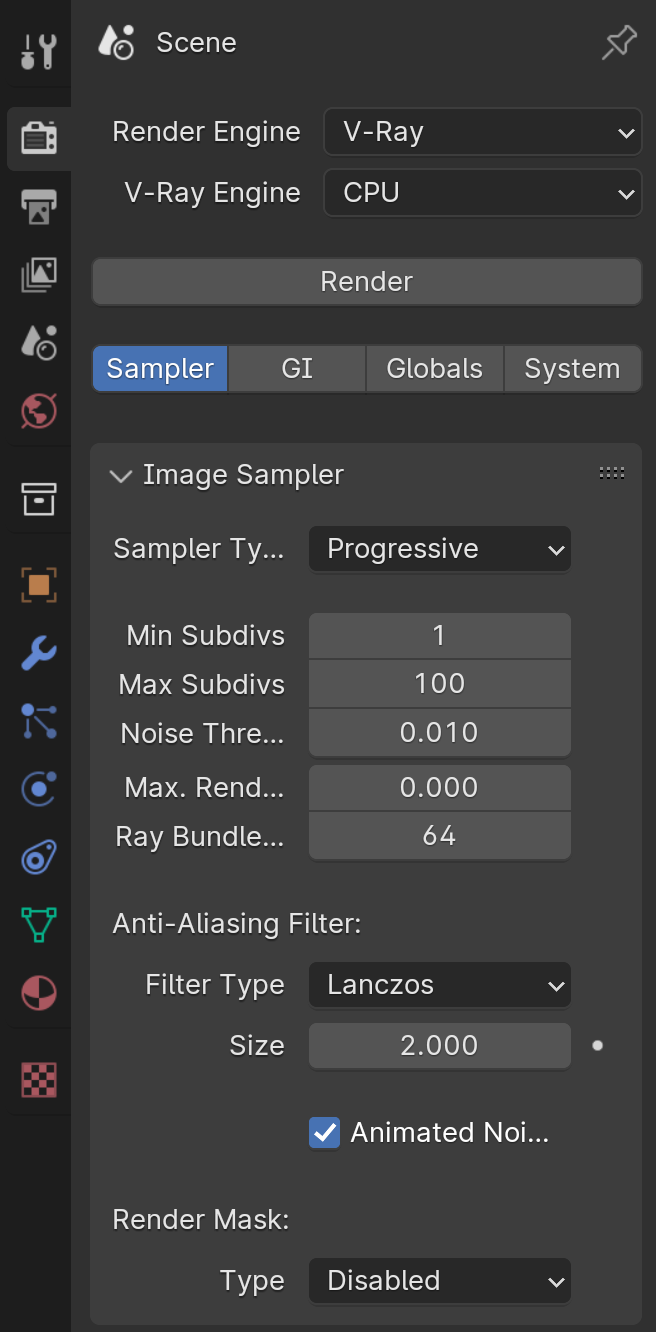Screen dimensions: 656x1332
Task: Collapse the Image Sampler panel
Action: 229,475
